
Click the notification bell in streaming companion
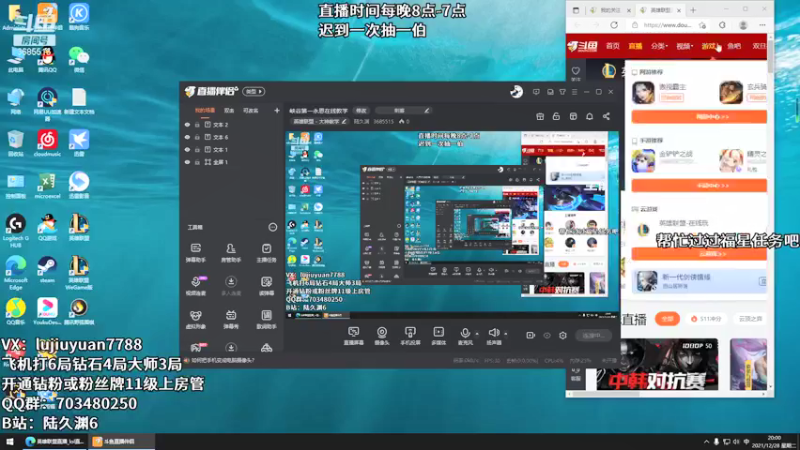tap(589, 116)
